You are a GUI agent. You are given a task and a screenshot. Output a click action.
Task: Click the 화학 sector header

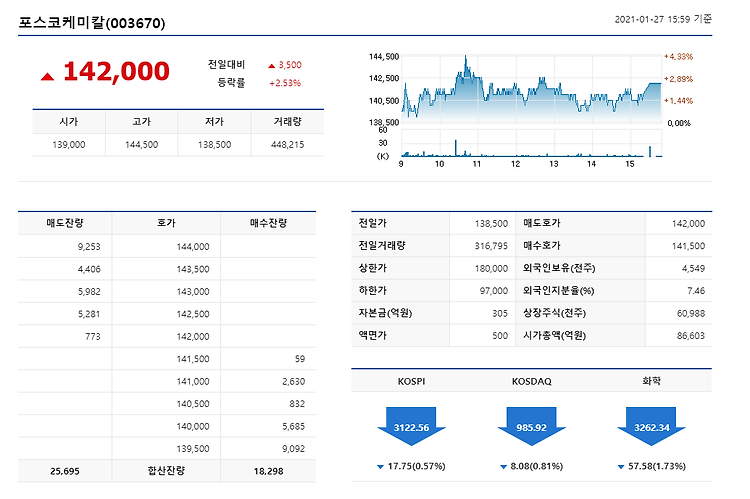click(651, 381)
